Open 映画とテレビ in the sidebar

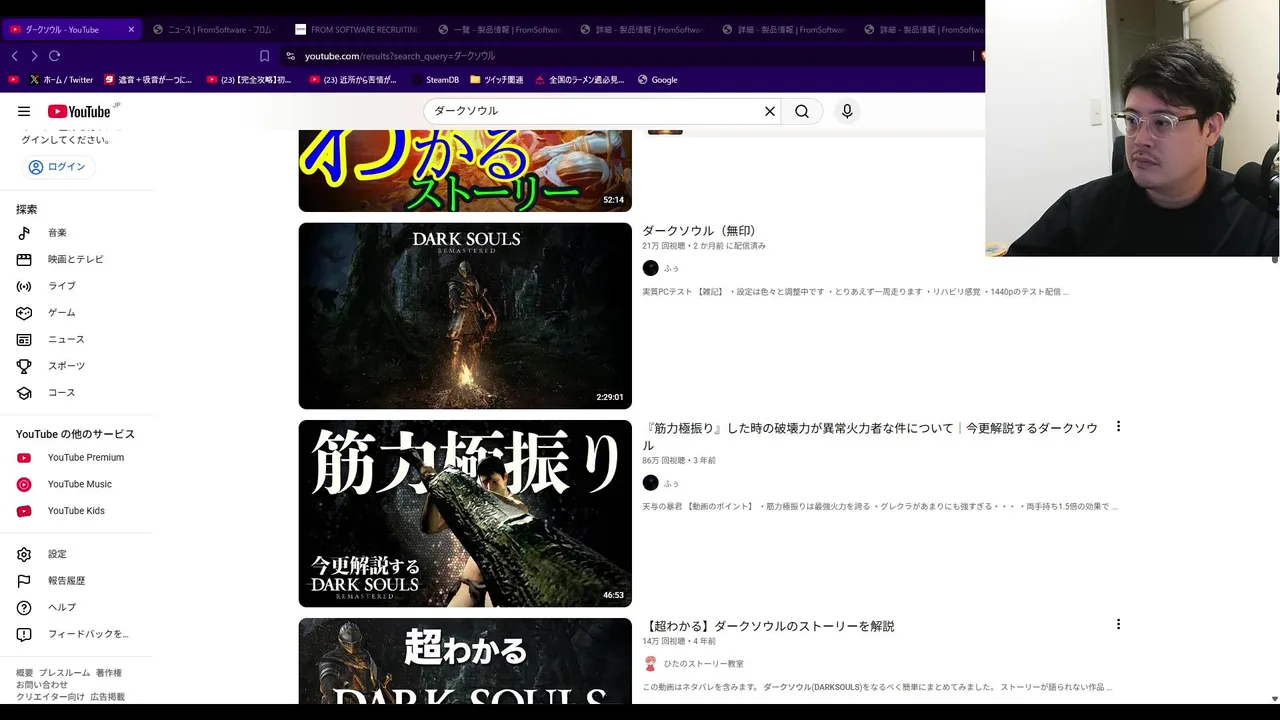tap(77, 259)
